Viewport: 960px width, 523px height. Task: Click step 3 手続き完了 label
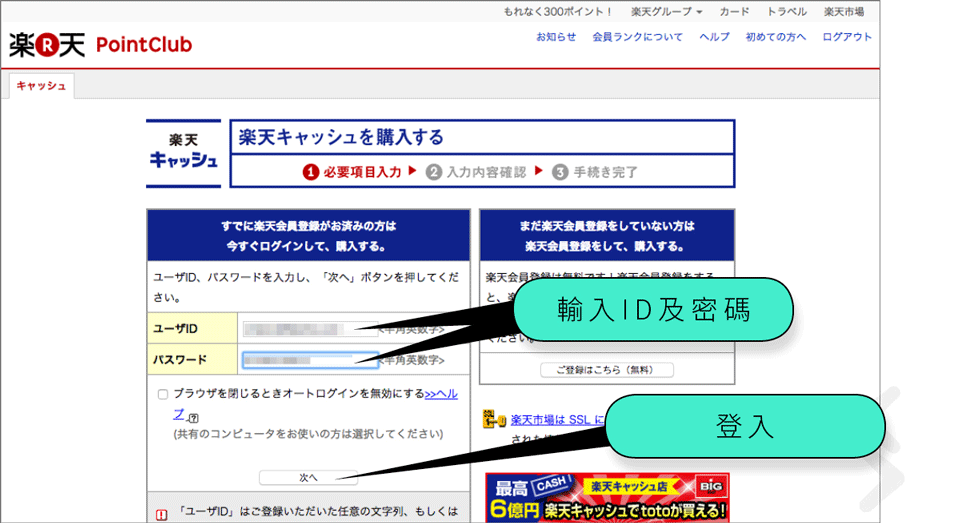[595, 172]
